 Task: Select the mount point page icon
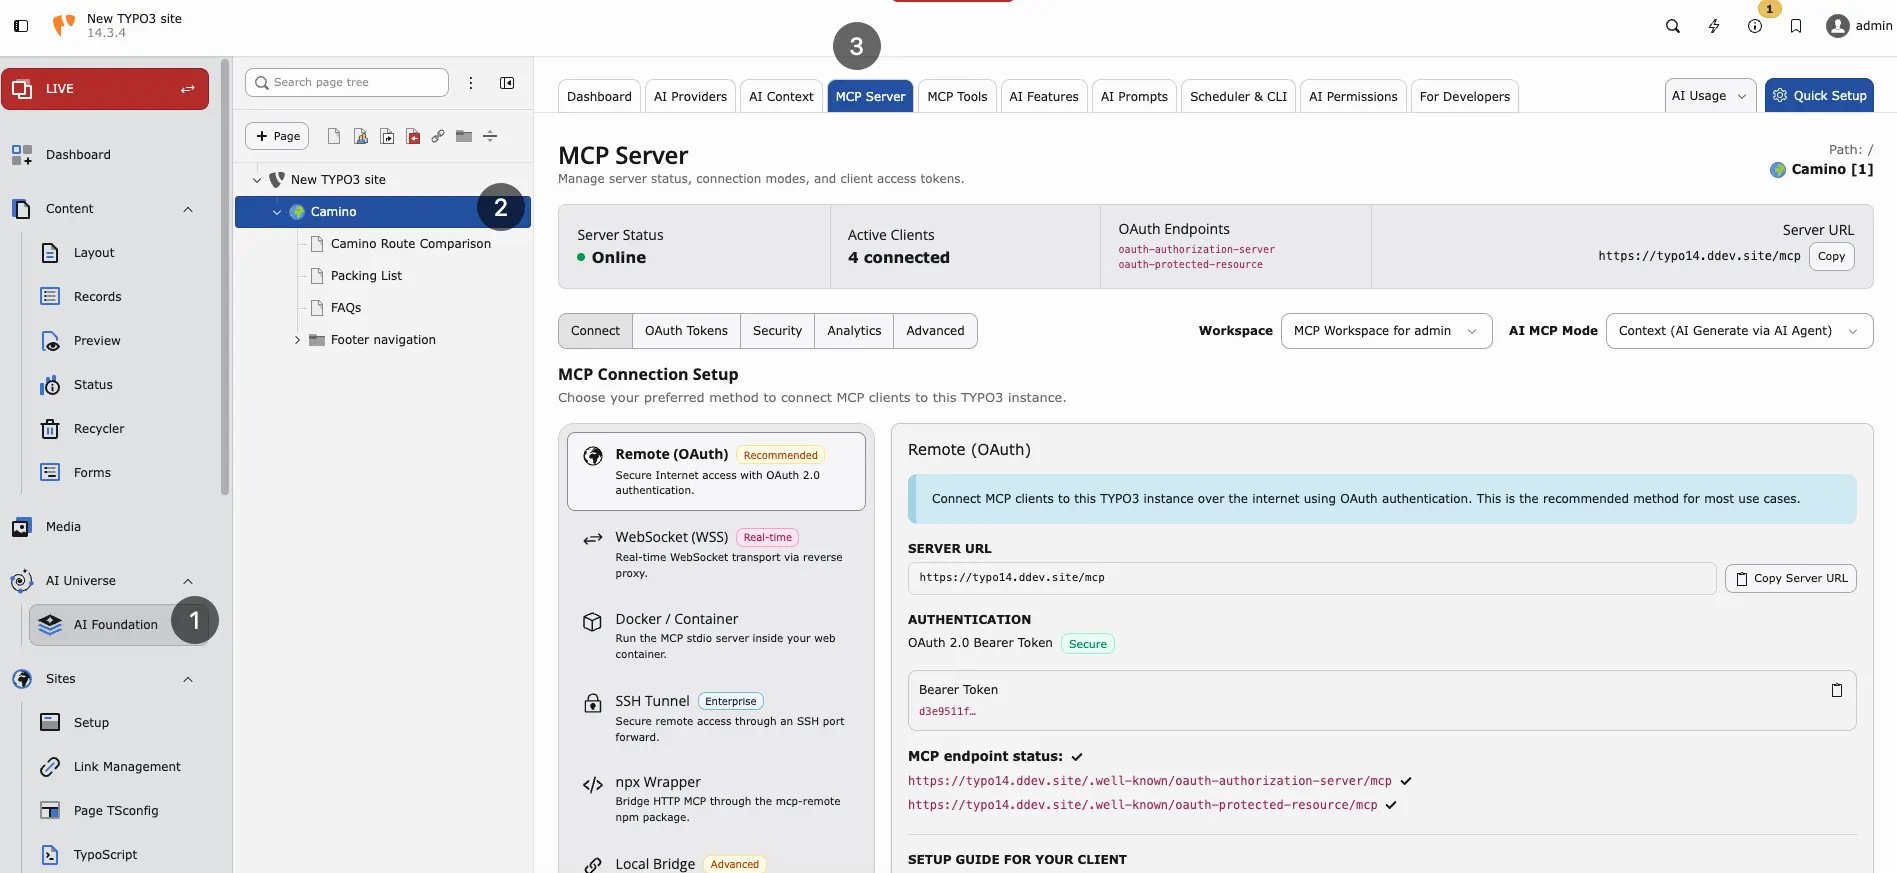pos(412,136)
